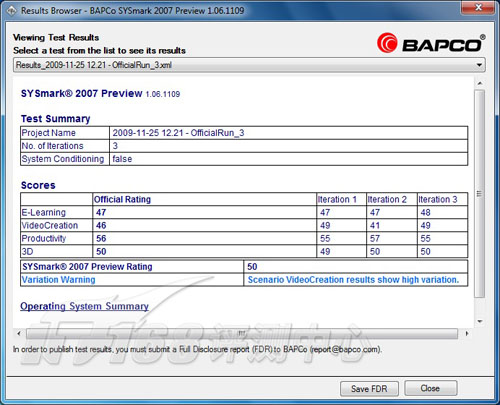Open the results file dropdown arrow

coord(479,65)
